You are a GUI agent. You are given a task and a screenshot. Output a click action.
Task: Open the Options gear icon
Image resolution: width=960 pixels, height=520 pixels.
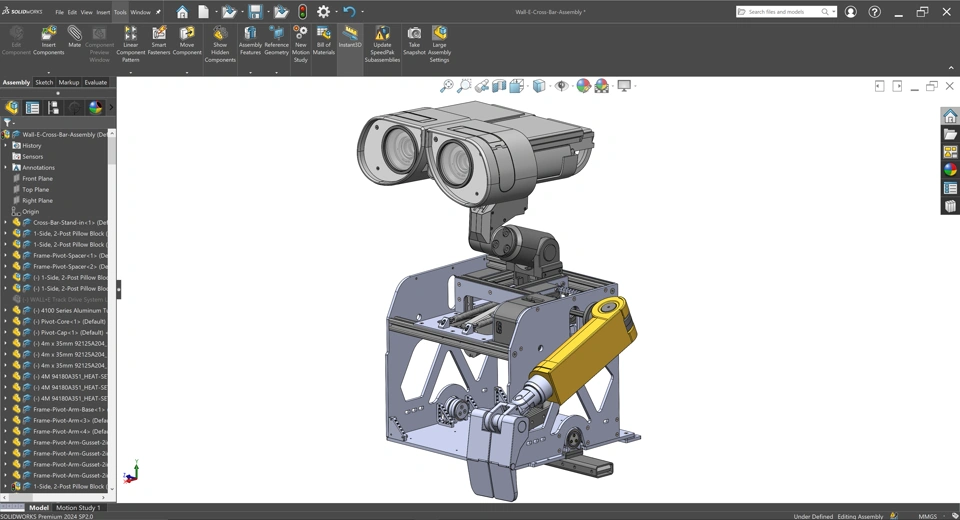point(323,12)
